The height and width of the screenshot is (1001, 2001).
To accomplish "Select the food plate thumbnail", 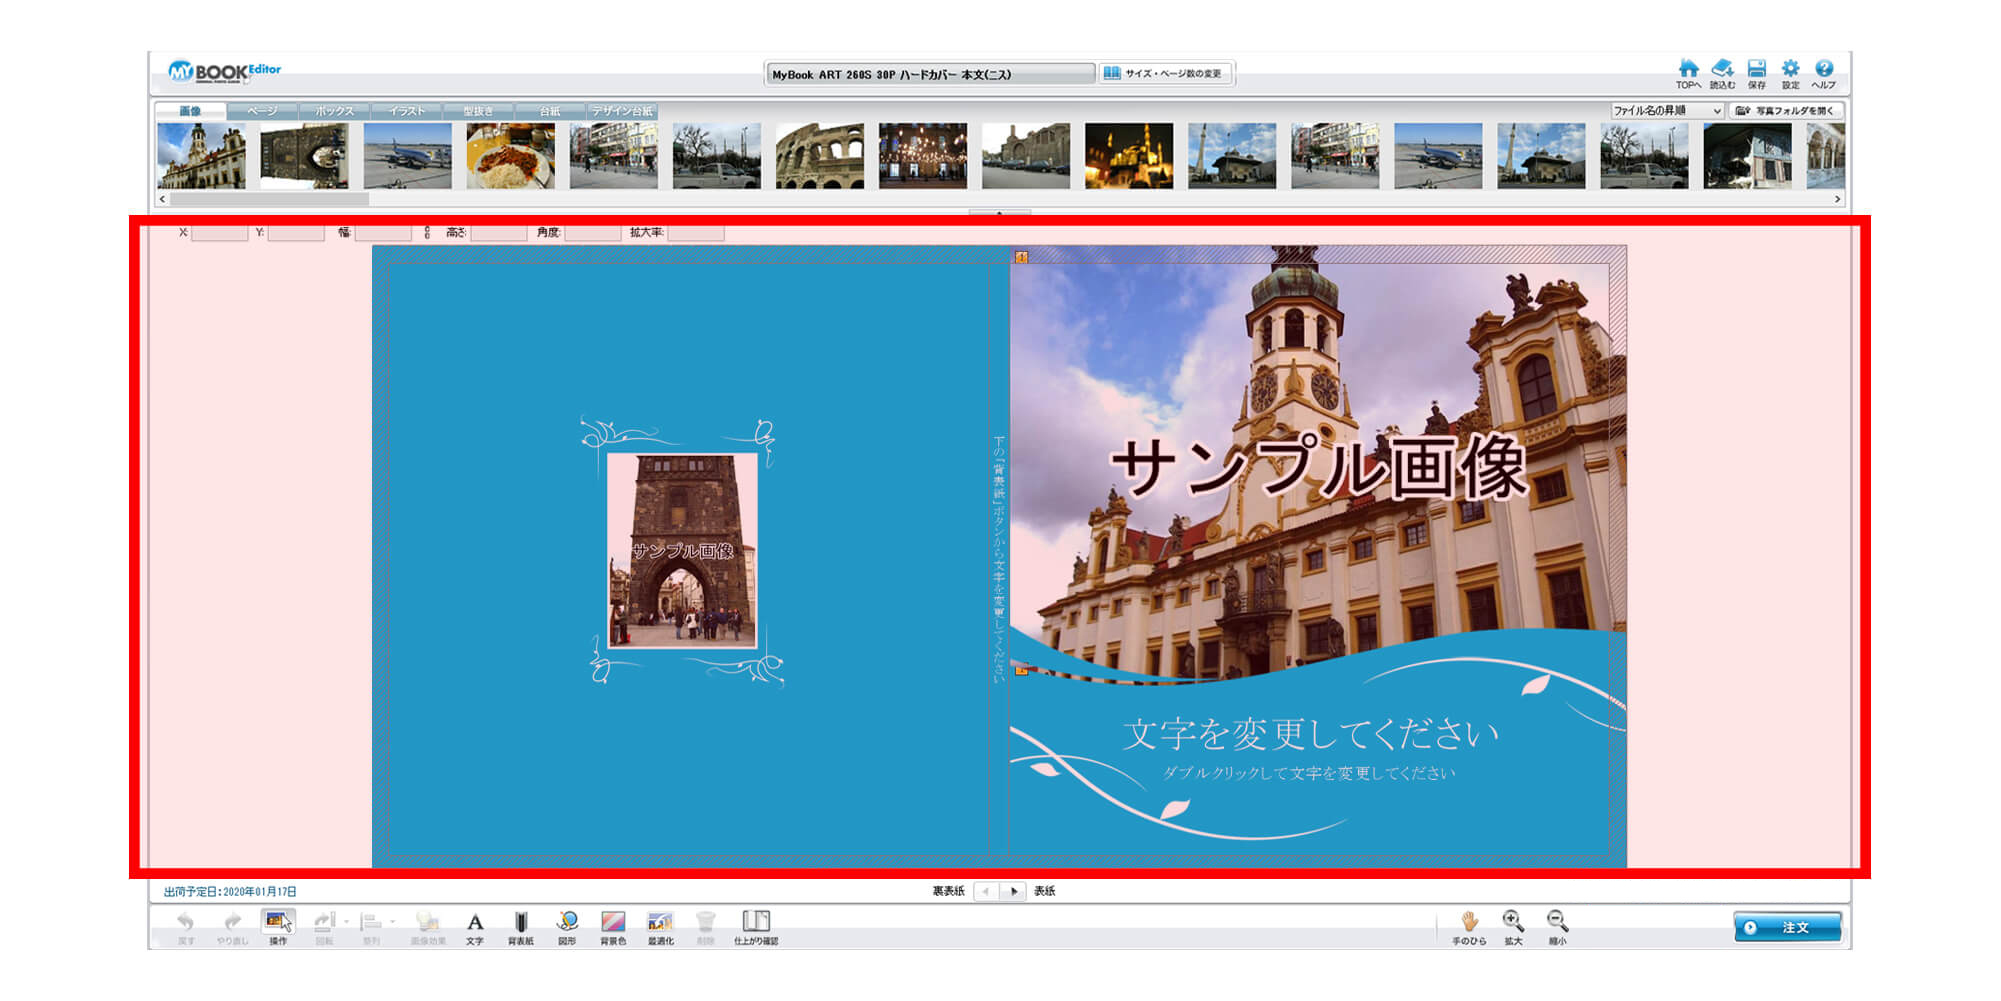I will coord(510,156).
